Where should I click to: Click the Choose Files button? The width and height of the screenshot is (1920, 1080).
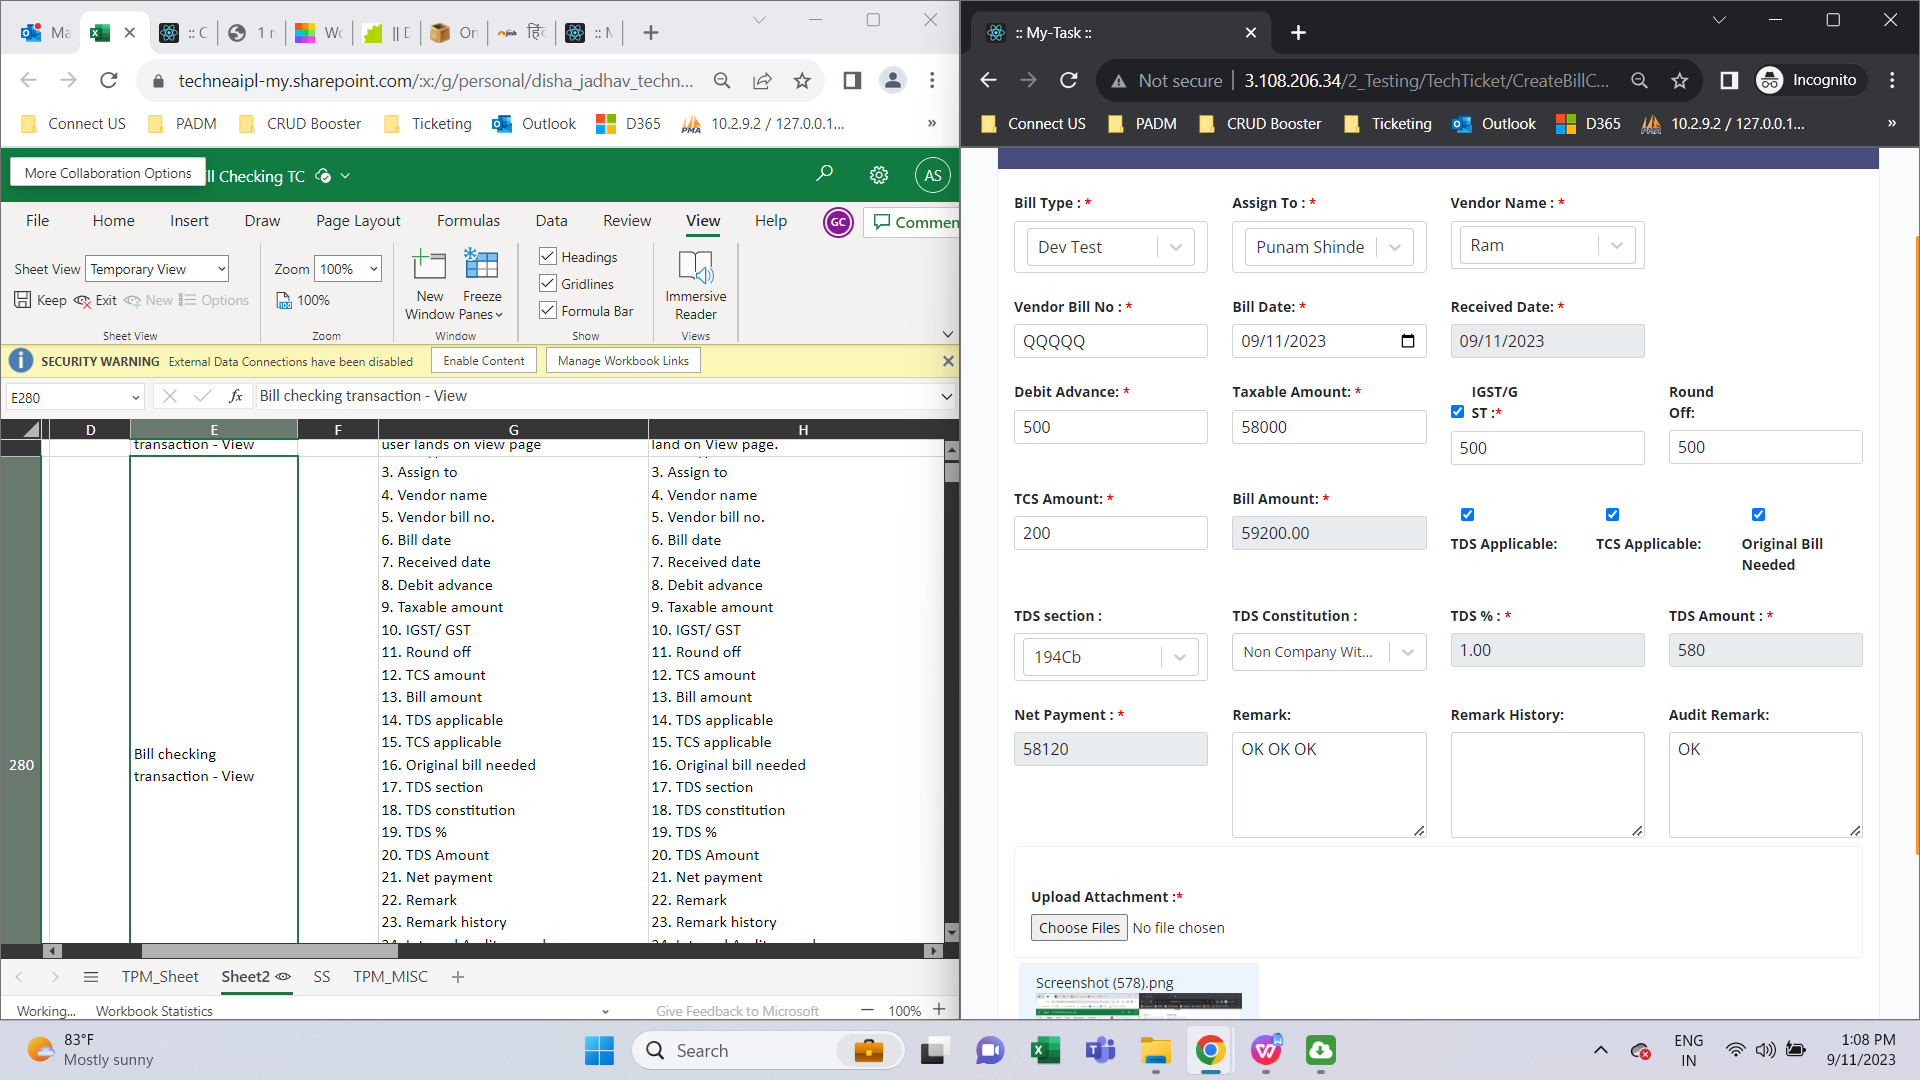1079,928
